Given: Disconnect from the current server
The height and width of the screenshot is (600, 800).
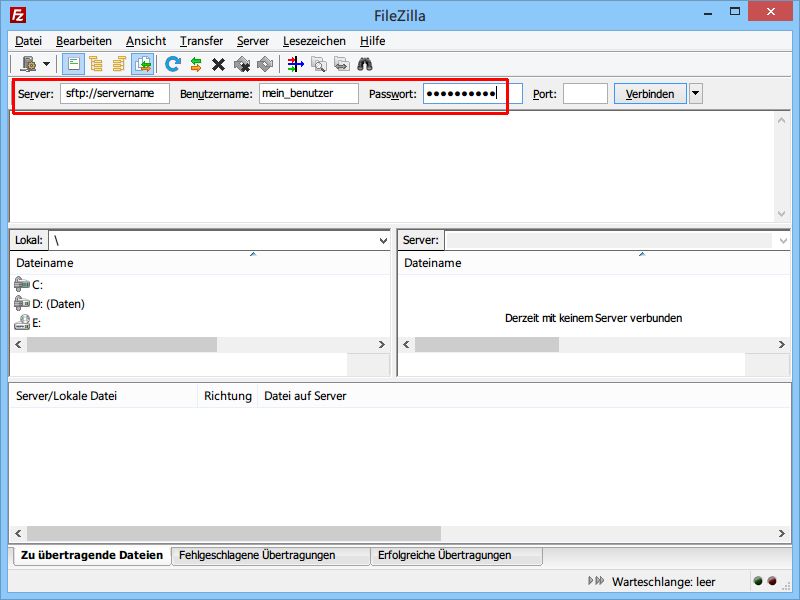Looking at the screenshot, I should point(242,64).
